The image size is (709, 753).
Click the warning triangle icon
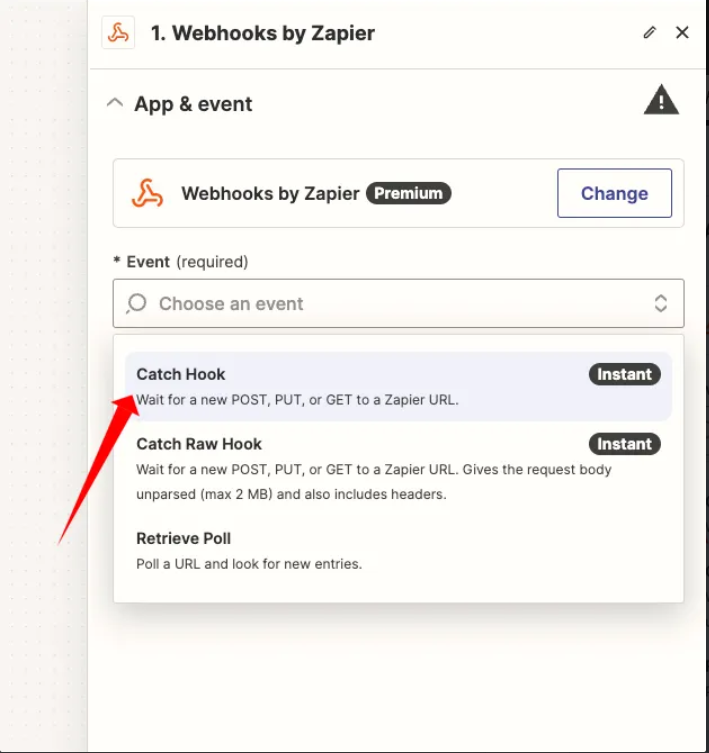pyautogui.click(x=661, y=100)
